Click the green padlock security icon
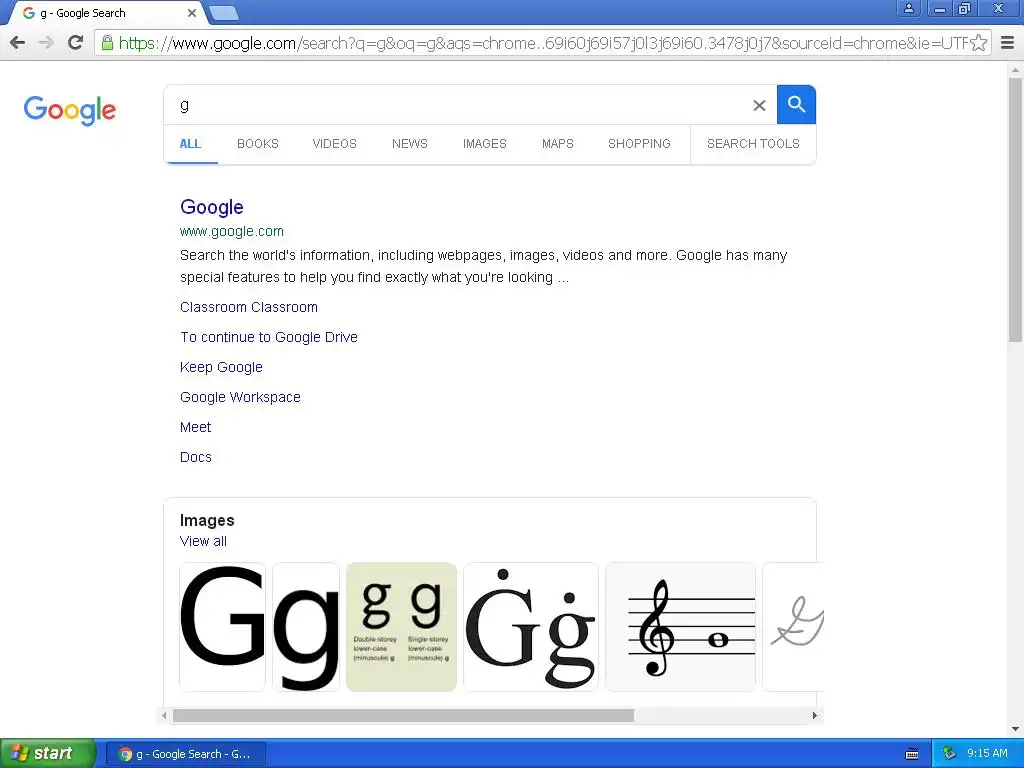Screen dimensions: 1024x768 click(x=107, y=43)
